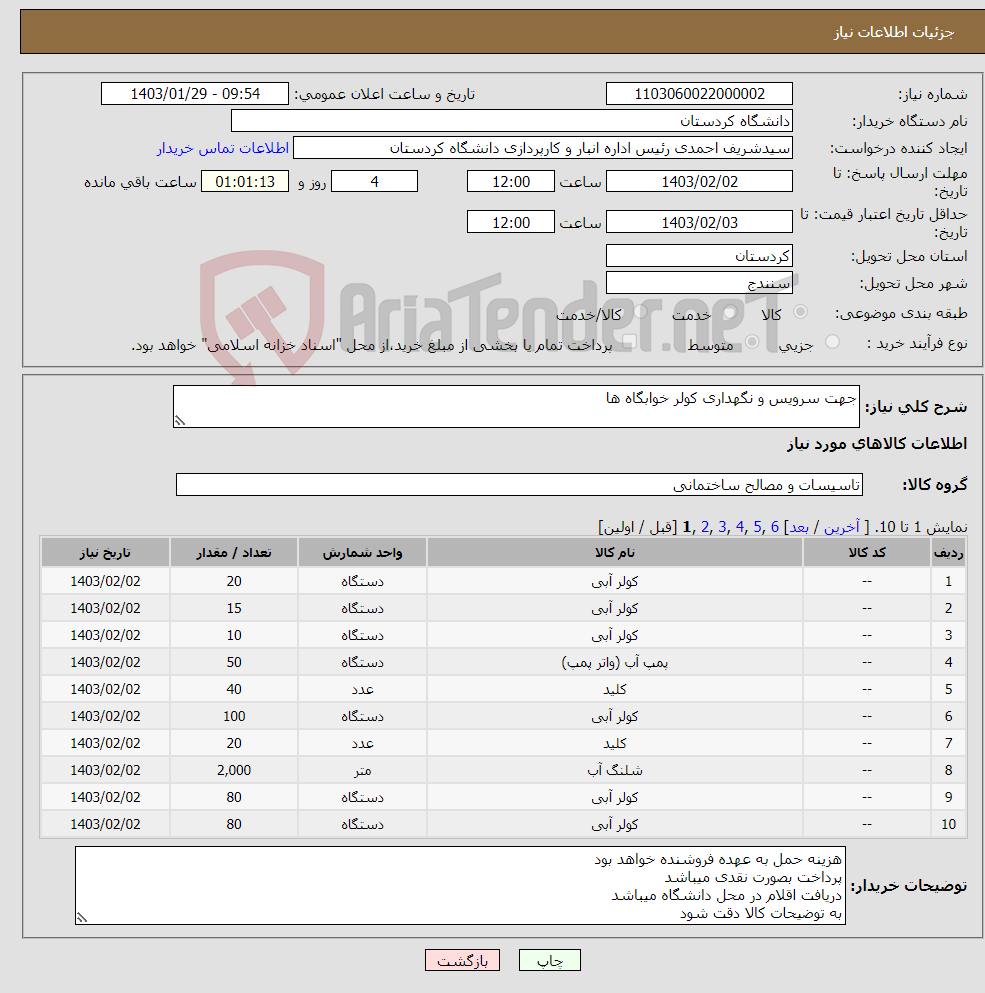The width and height of the screenshot is (985, 993).
Task: Click the کد کالا column header
Action: 867,553
